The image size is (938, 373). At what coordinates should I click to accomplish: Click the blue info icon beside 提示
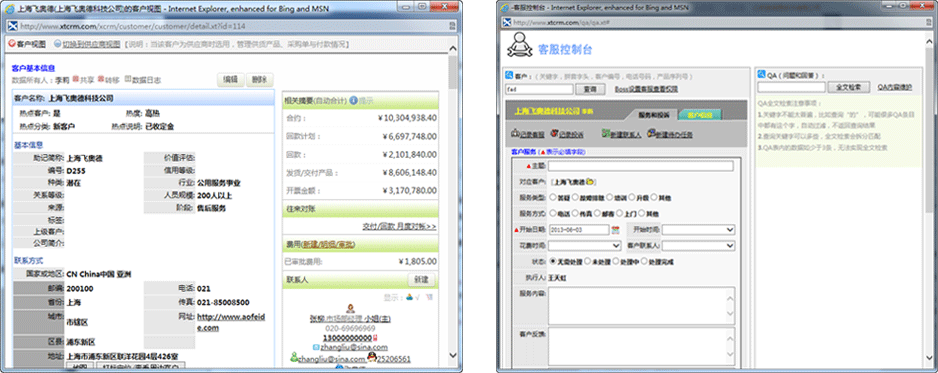(x=354, y=100)
